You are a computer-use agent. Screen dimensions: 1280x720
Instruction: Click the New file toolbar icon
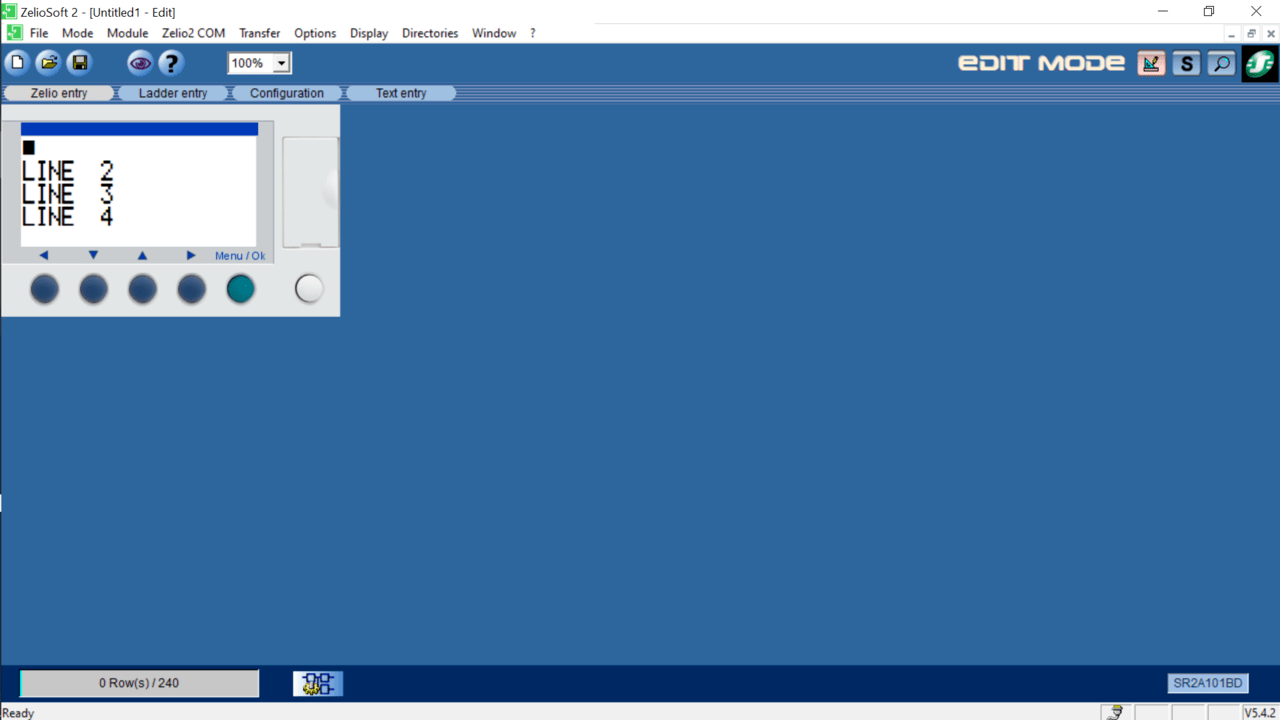point(18,63)
